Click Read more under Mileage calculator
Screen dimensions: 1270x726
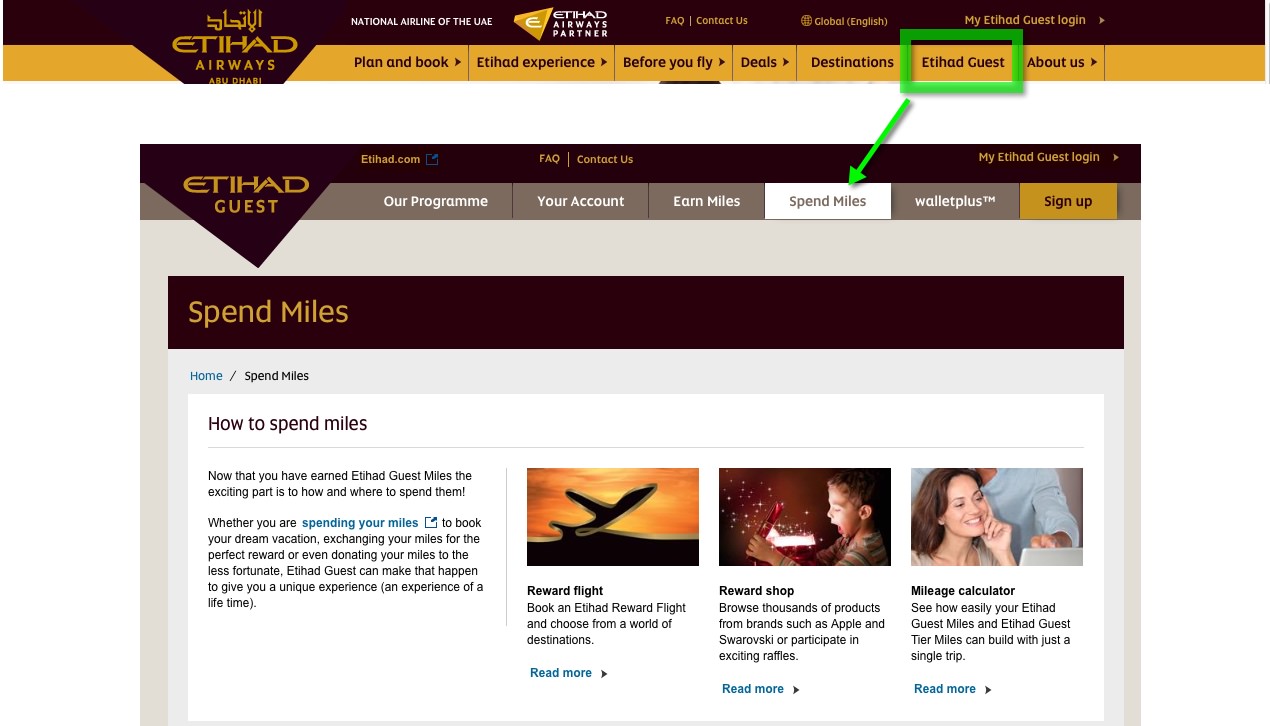pyautogui.click(x=945, y=689)
